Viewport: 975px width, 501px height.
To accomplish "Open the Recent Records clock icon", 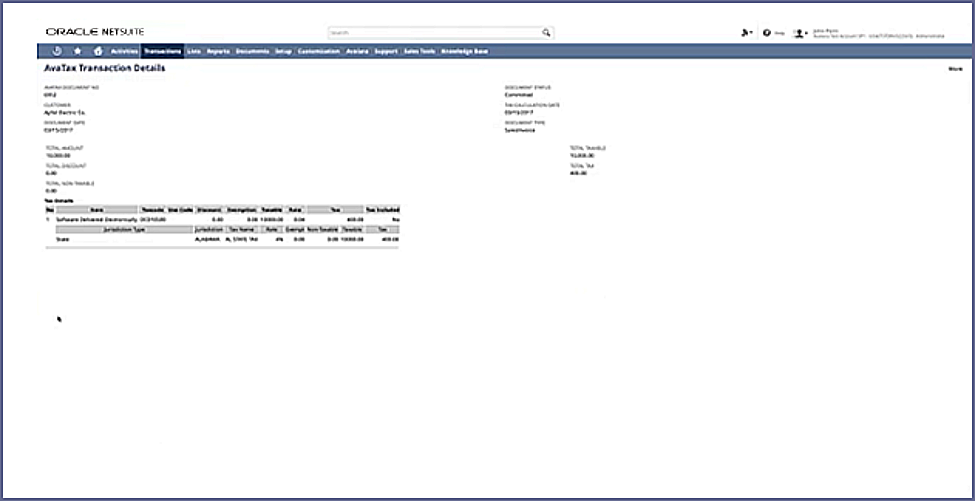I will [x=57, y=50].
